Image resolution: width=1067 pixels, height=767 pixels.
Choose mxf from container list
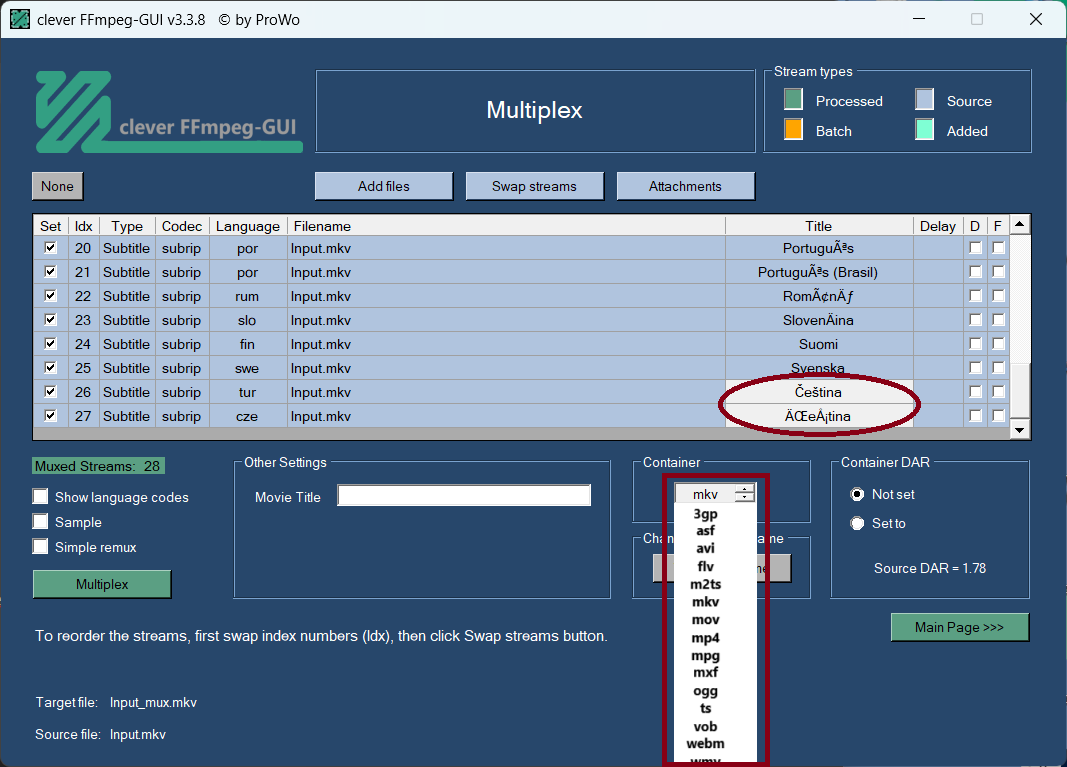706,672
